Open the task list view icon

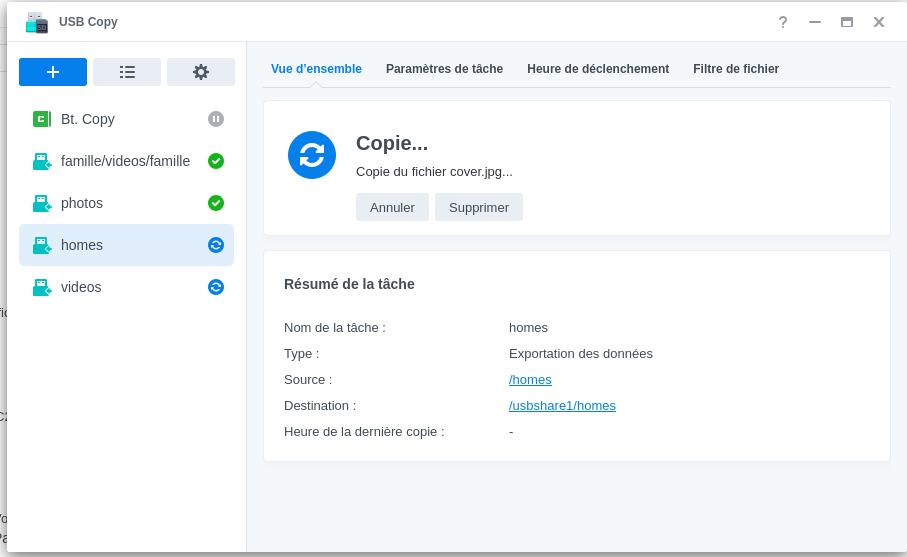(x=127, y=72)
